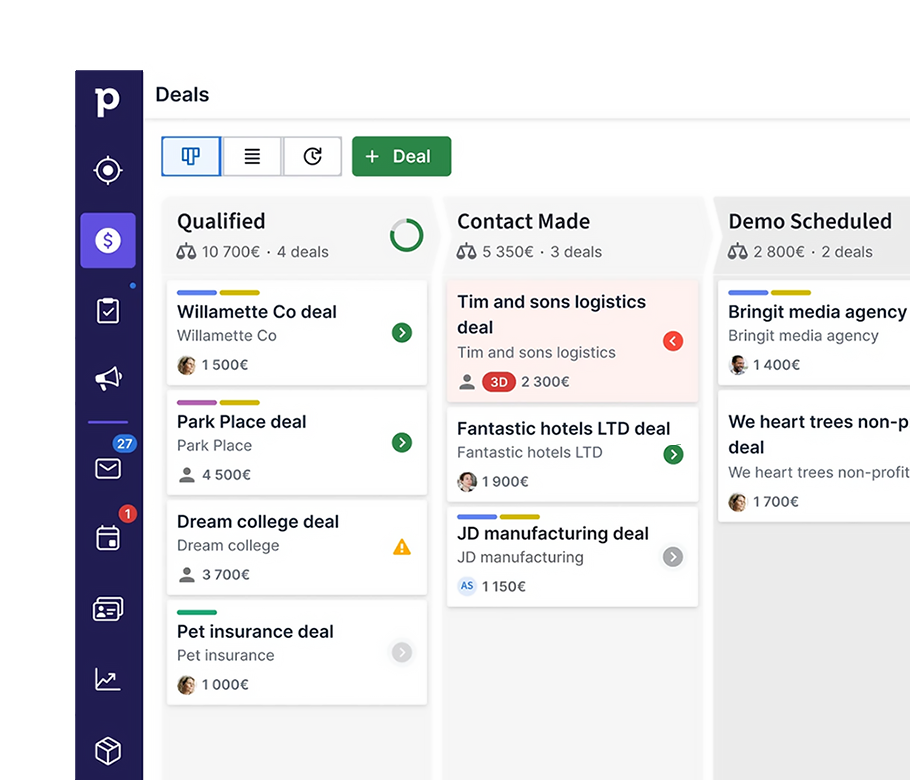Open the Campaigns megaphone icon
Viewport: 910px width, 780px height.
point(108,378)
